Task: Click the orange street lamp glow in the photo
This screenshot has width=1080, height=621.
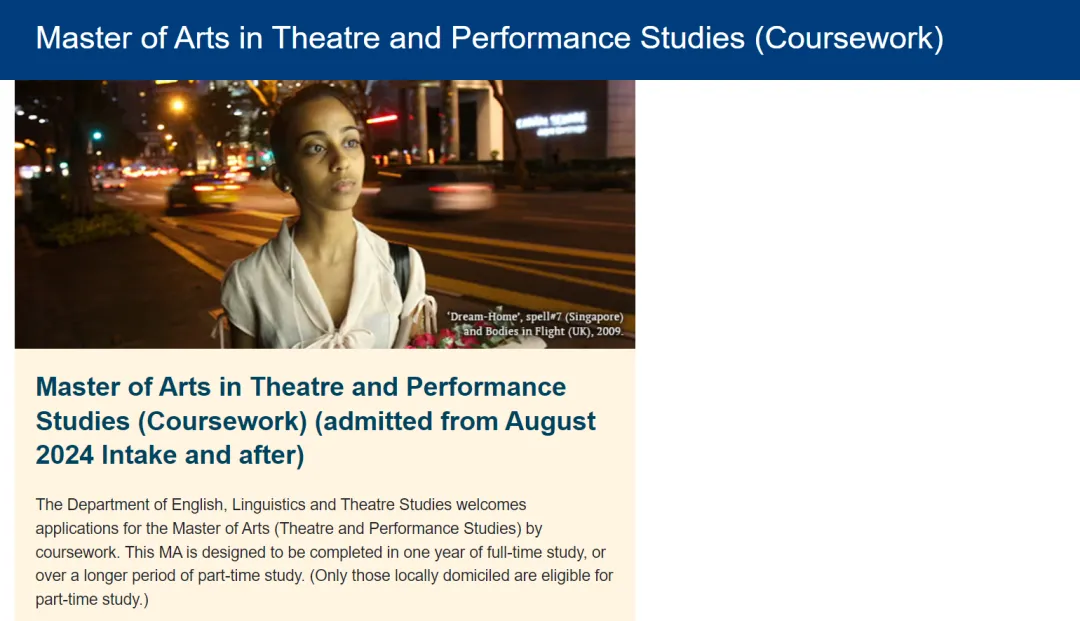Action: [x=178, y=105]
